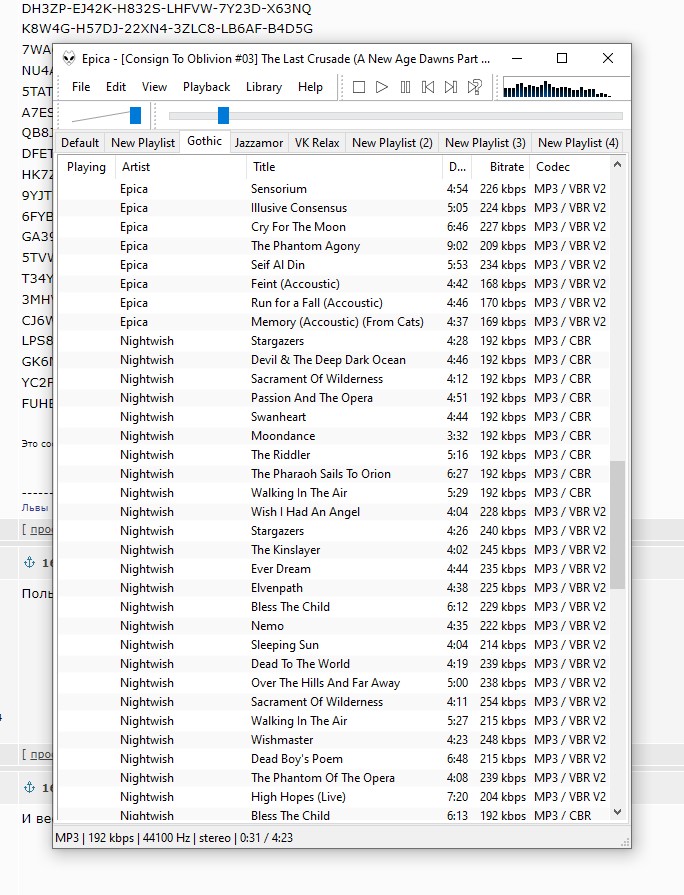Select the Nightwish track Swanheart

tap(334, 417)
